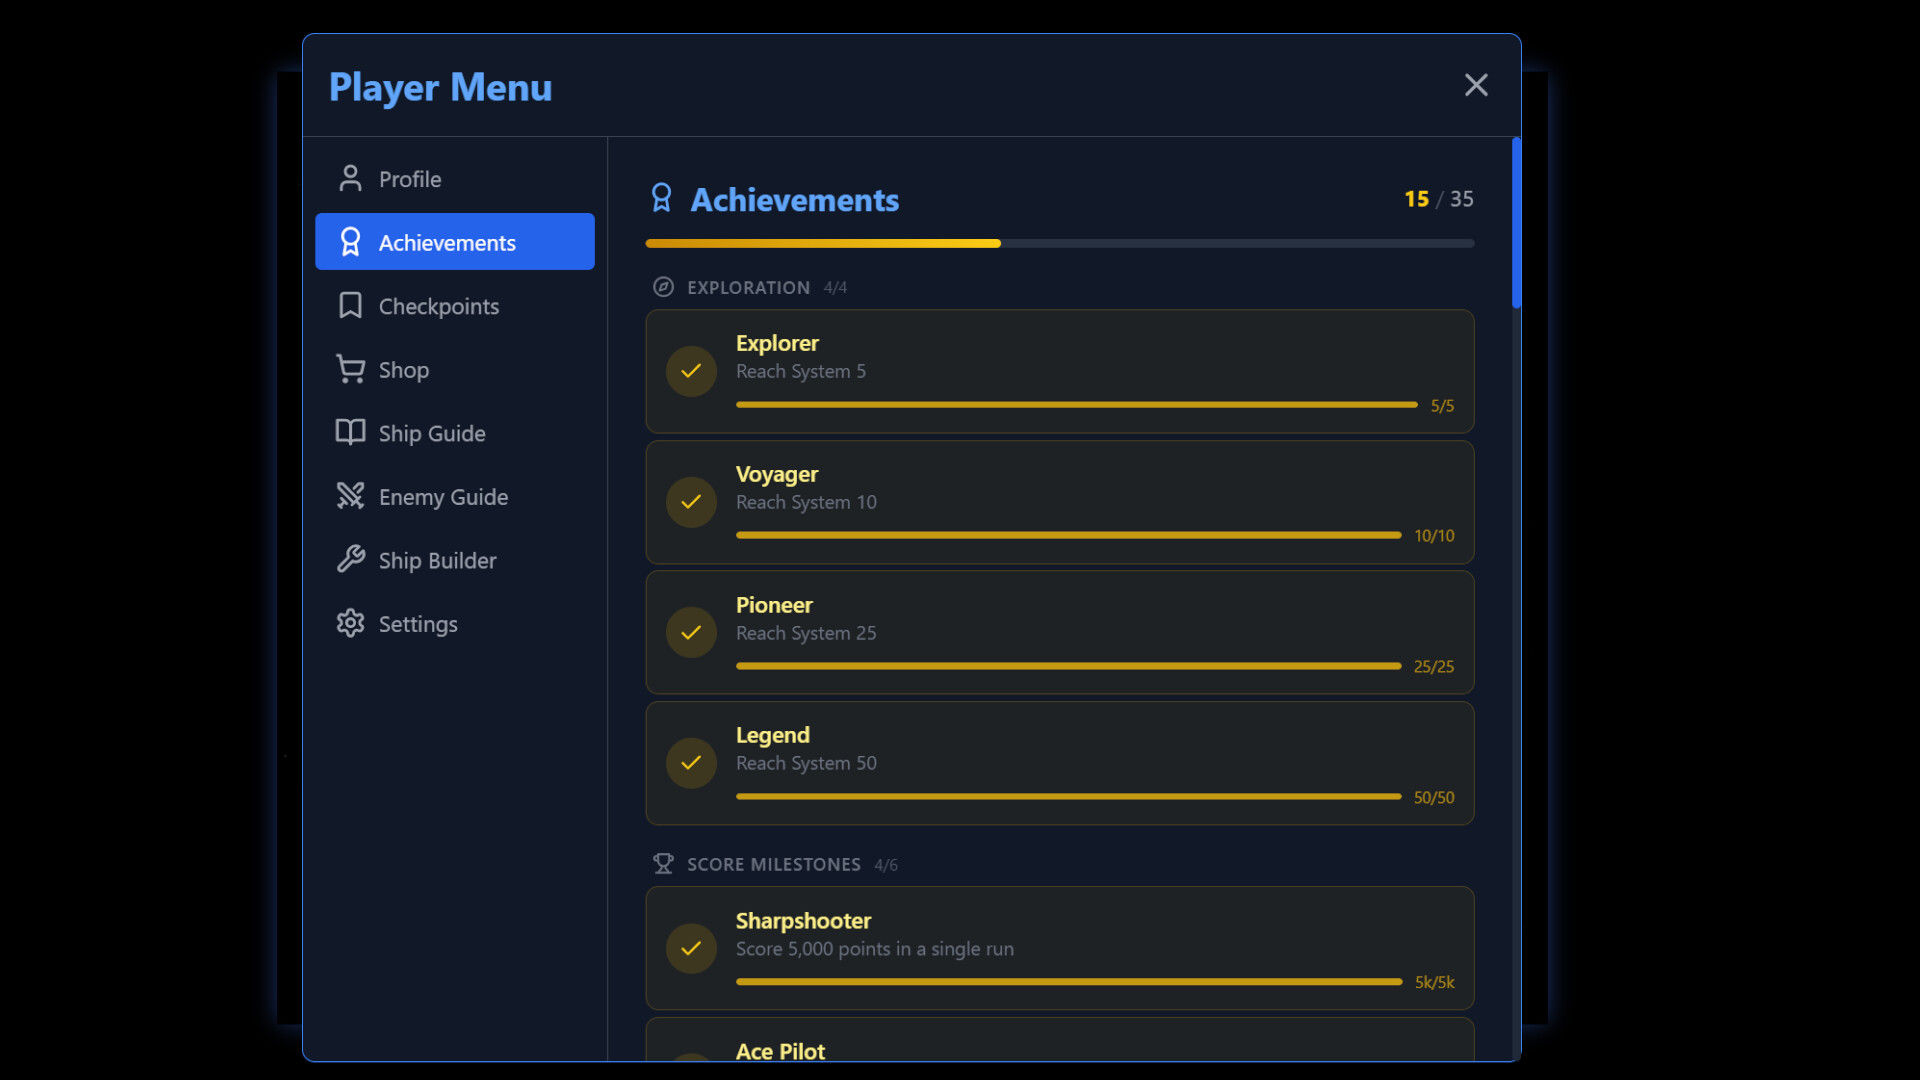Click the Exploration section compass icon
Screen dimensions: 1920x1080
[663, 288]
